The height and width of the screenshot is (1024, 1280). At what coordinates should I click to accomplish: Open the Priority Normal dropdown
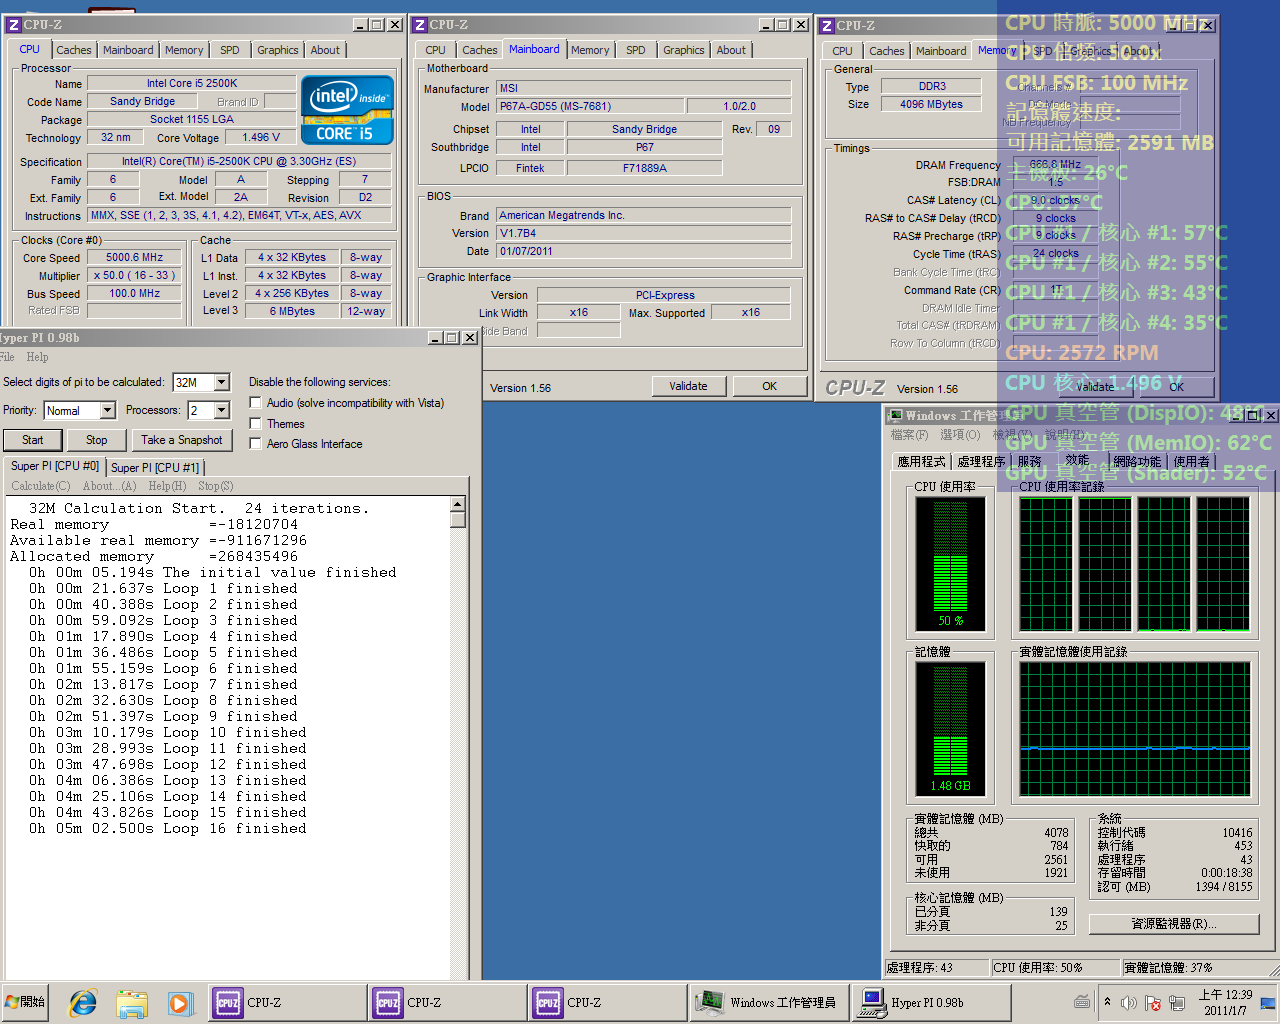107,410
